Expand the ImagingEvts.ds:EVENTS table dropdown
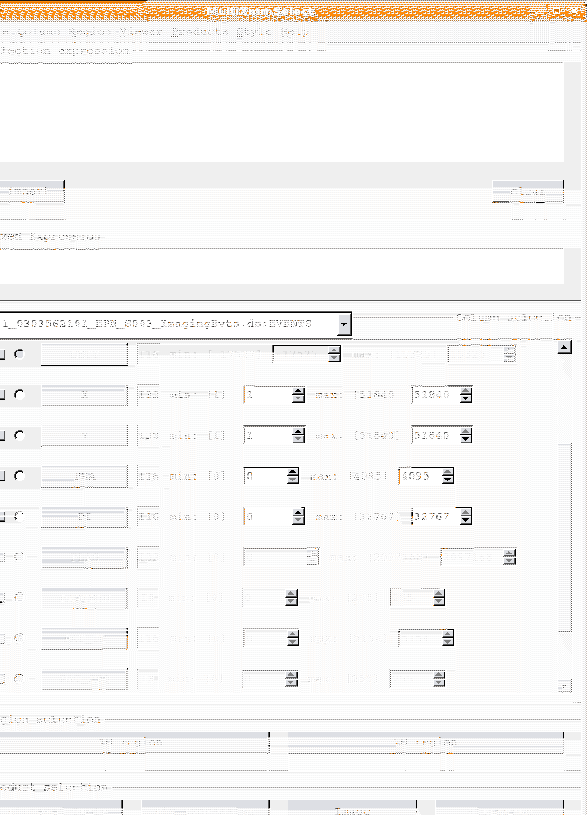The height and width of the screenshot is (815, 587). coord(344,324)
